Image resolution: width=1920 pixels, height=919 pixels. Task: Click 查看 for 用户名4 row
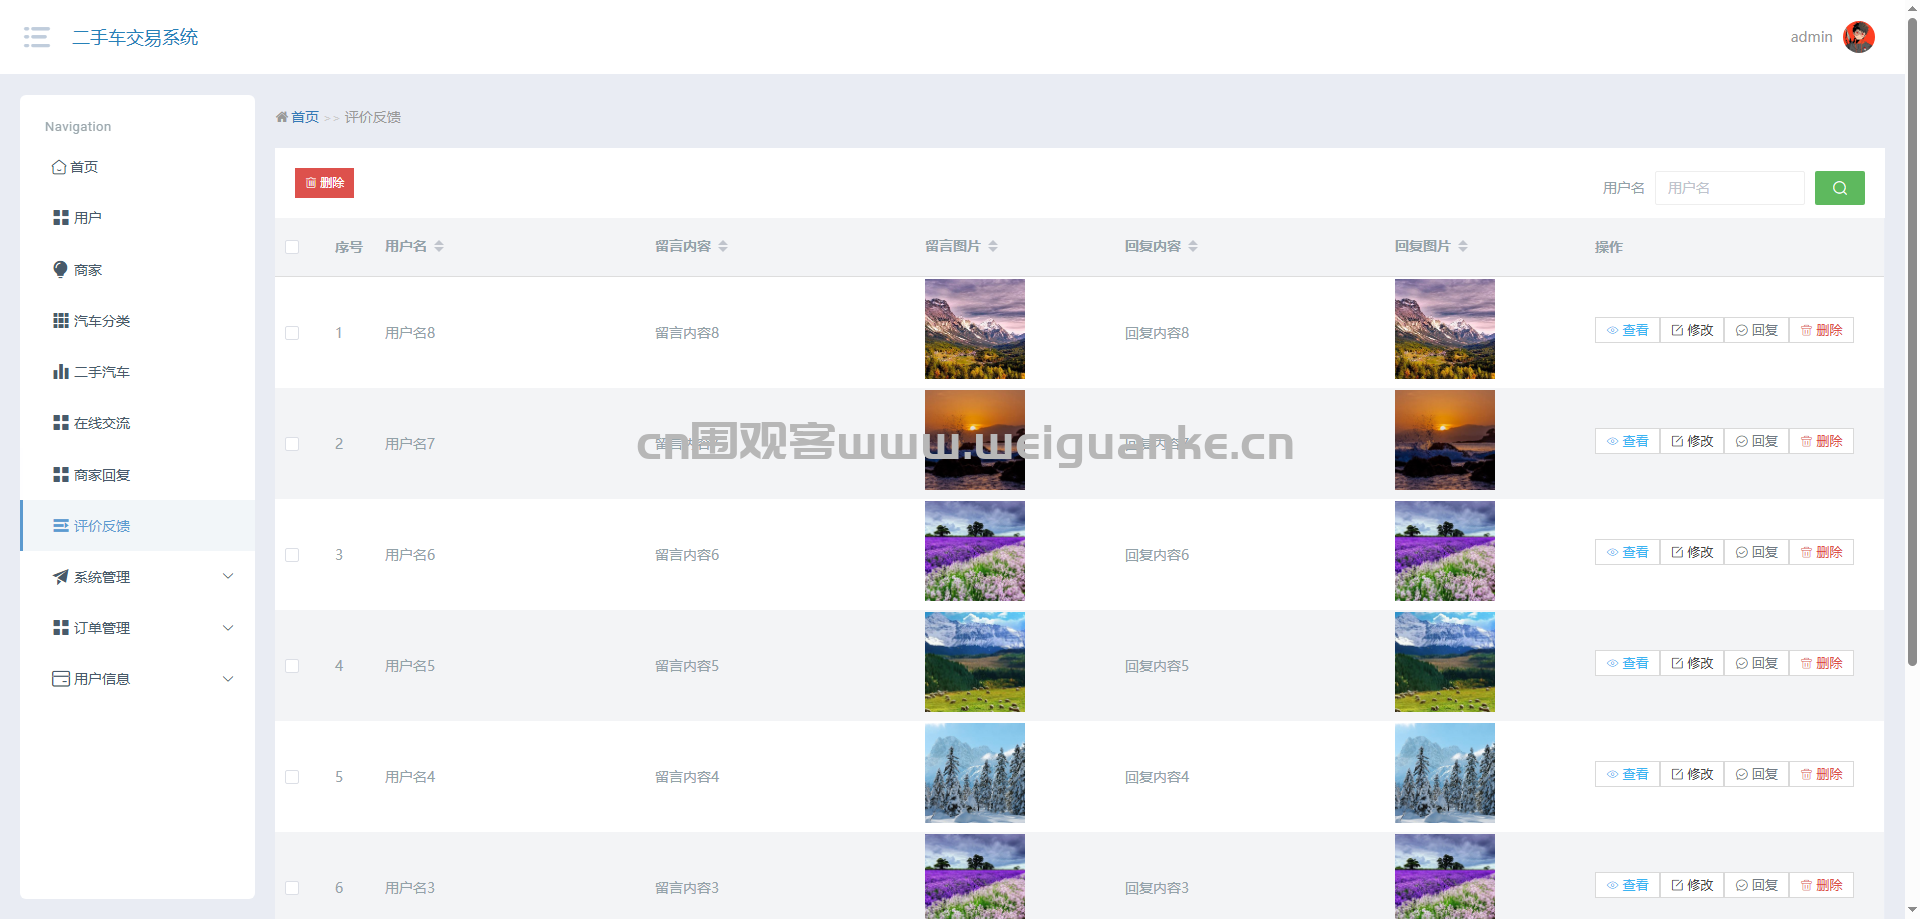pyautogui.click(x=1627, y=774)
